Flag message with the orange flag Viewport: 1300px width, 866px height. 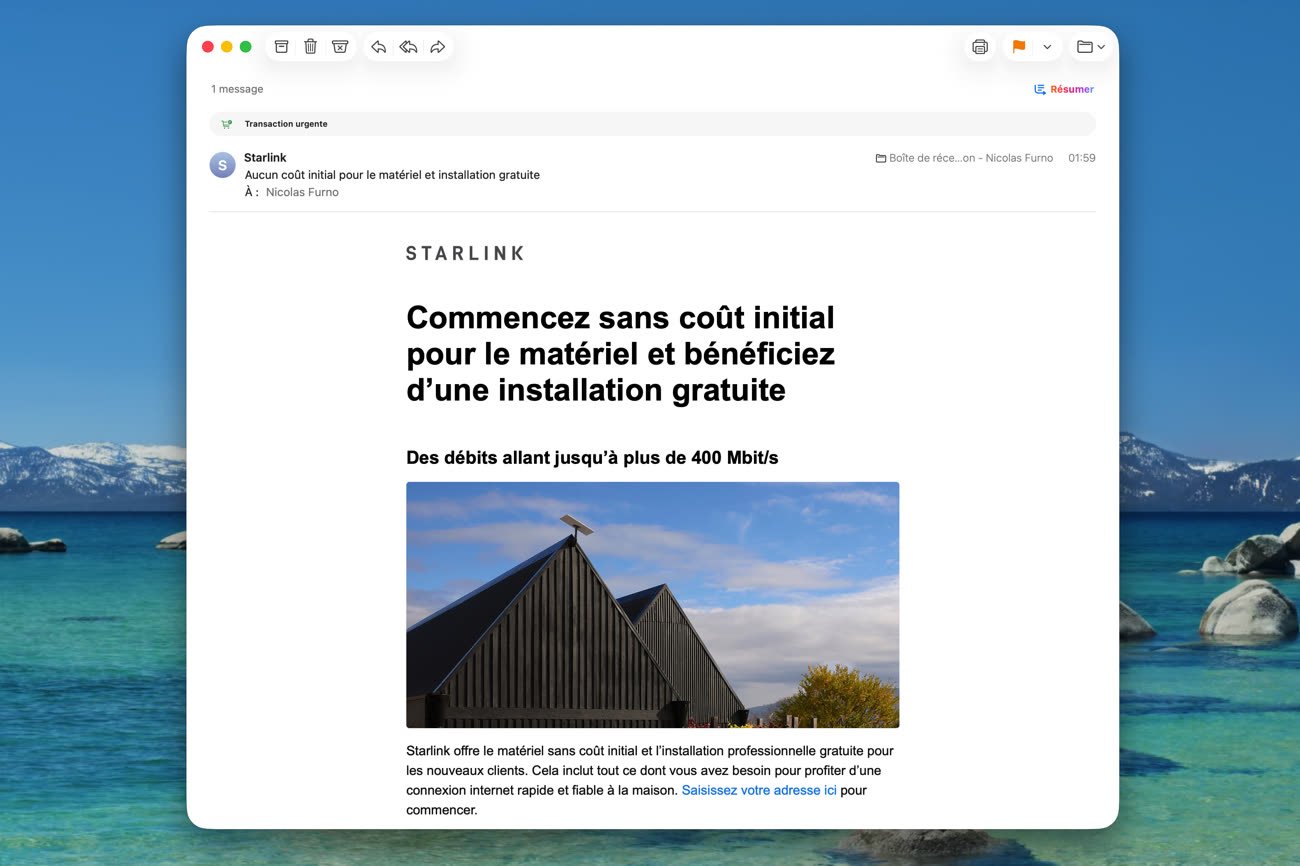1019,47
